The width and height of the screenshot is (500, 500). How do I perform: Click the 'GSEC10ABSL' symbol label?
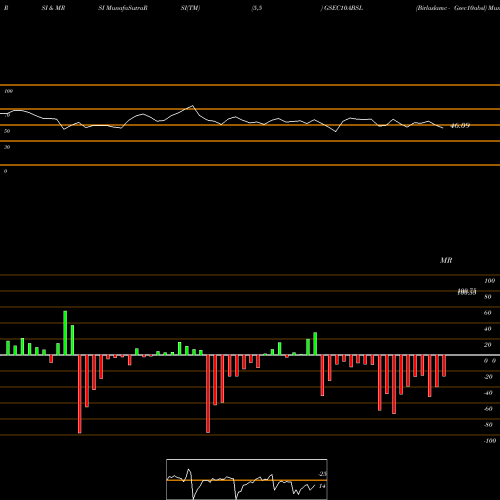pos(343,8)
